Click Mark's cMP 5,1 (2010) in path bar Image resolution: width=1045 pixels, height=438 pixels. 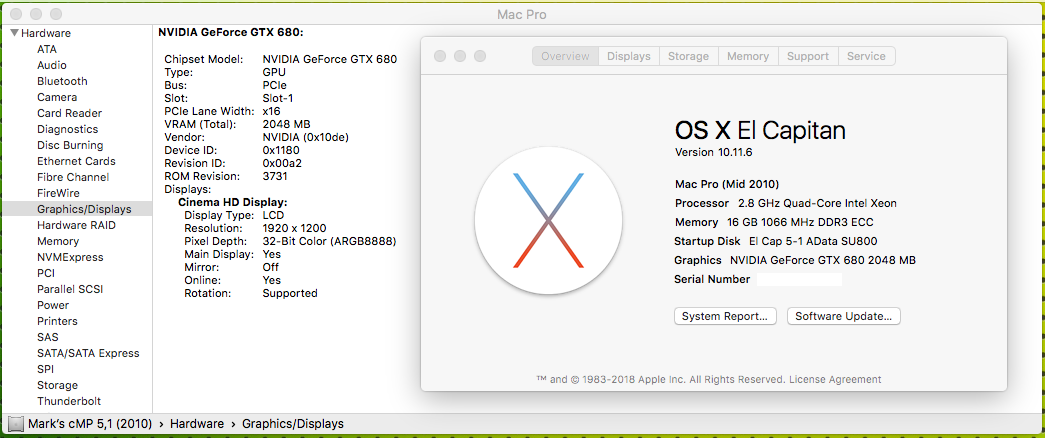point(90,424)
